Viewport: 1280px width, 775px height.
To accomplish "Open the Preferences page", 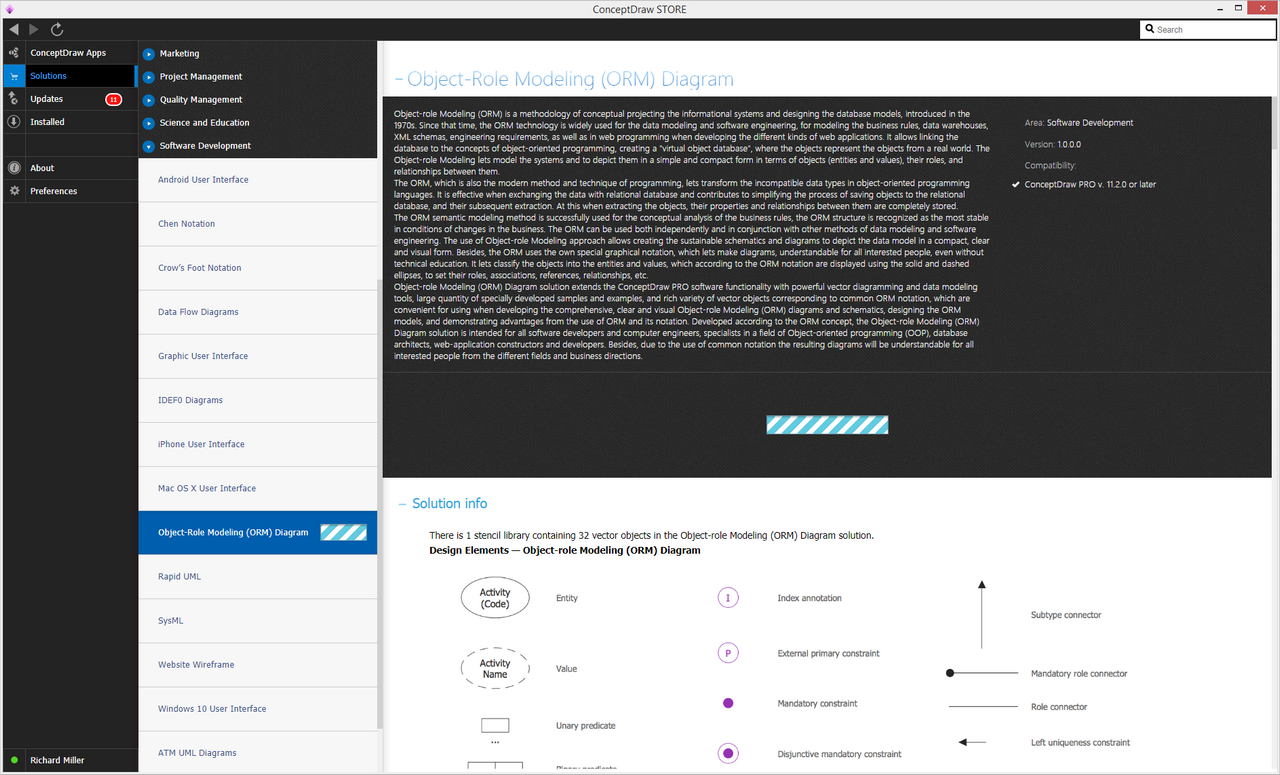I will click(53, 191).
